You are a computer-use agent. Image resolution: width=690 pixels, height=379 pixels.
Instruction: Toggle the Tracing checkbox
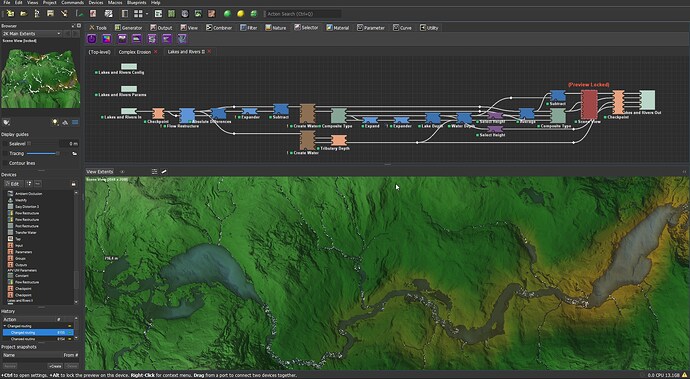[x=6, y=153]
